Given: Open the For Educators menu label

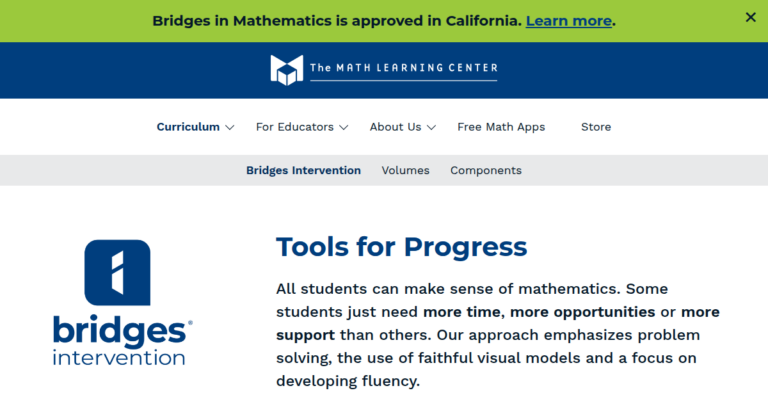Looking at the screenshot, I should click(x=295, y=127).
